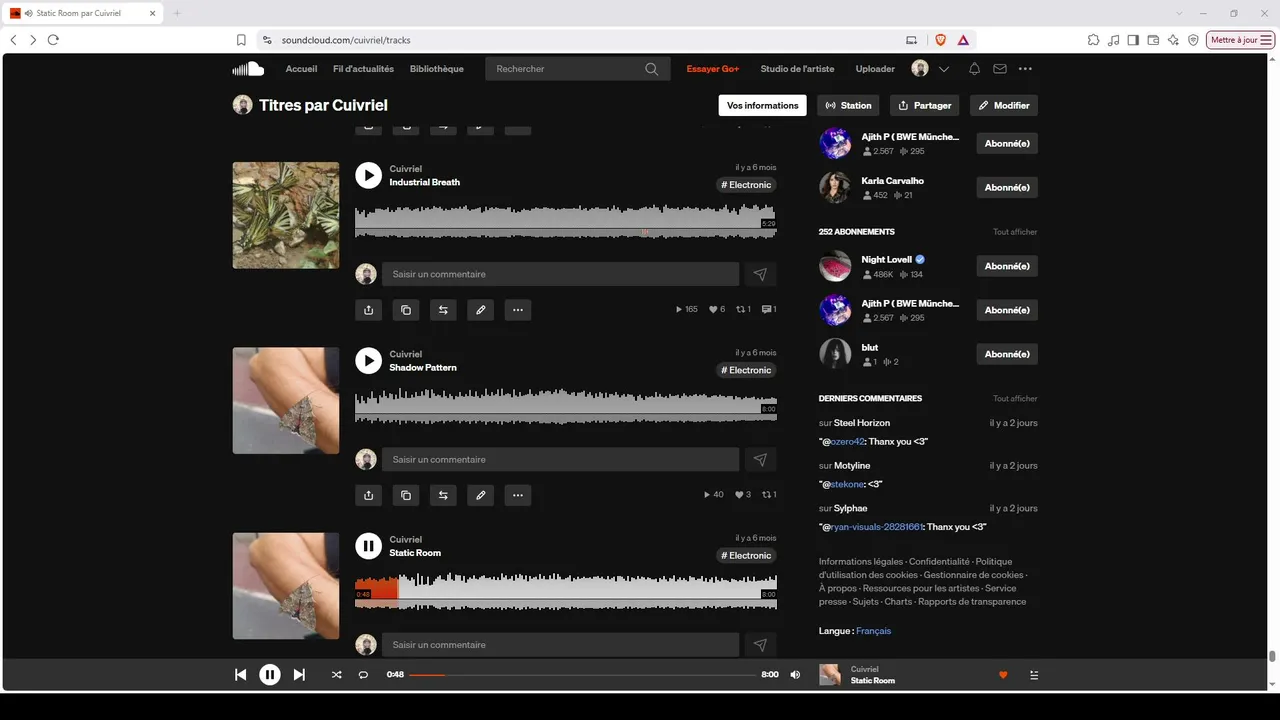Viewport: 1280px width, 720px height.
Task: Seek within the Static Room waveform
Action: pyautogui.click(x=565, y=591)
